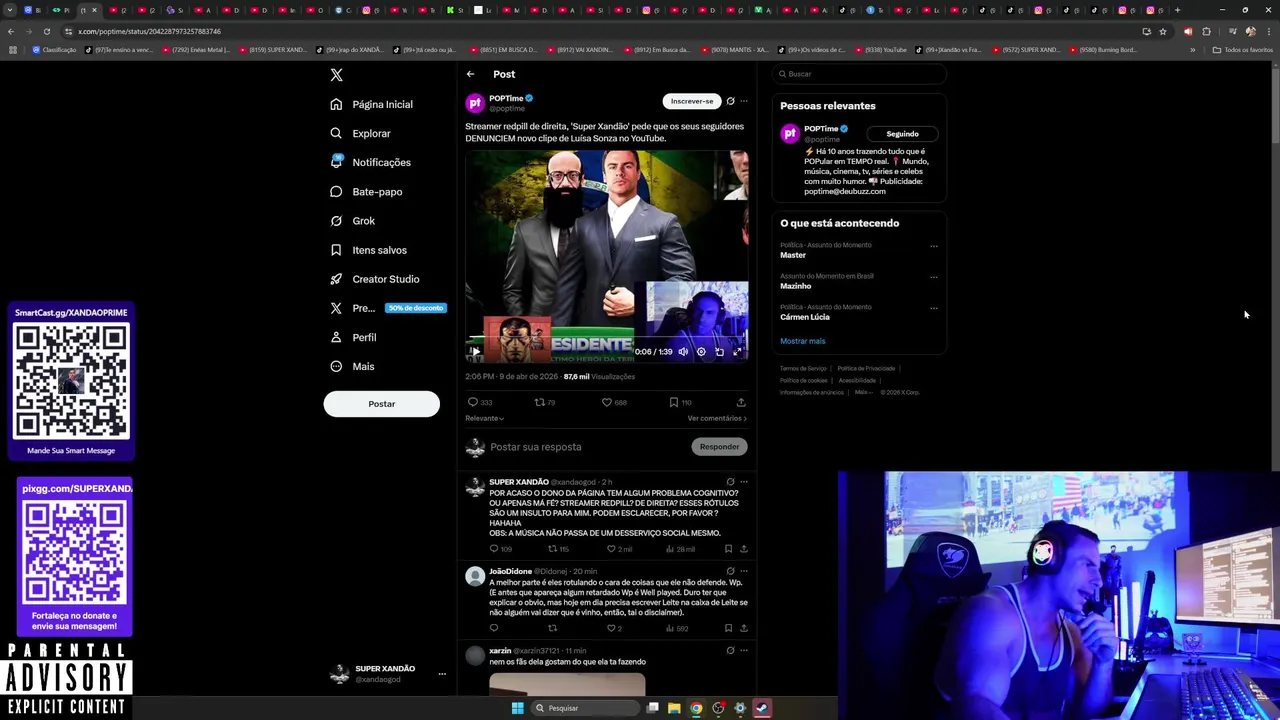1280x720 pixels.
Task: Open the Explorar section
Action: [360, 133]
